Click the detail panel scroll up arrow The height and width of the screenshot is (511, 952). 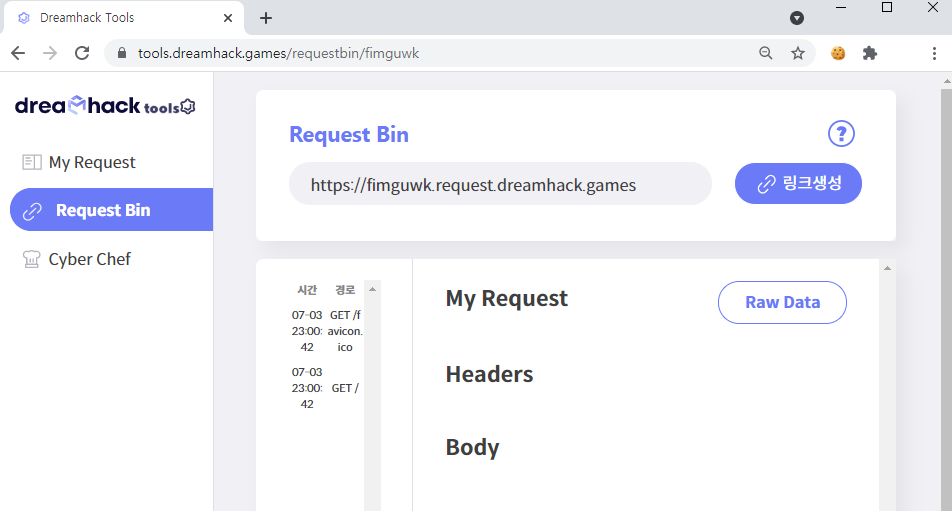tap(887, 268)
